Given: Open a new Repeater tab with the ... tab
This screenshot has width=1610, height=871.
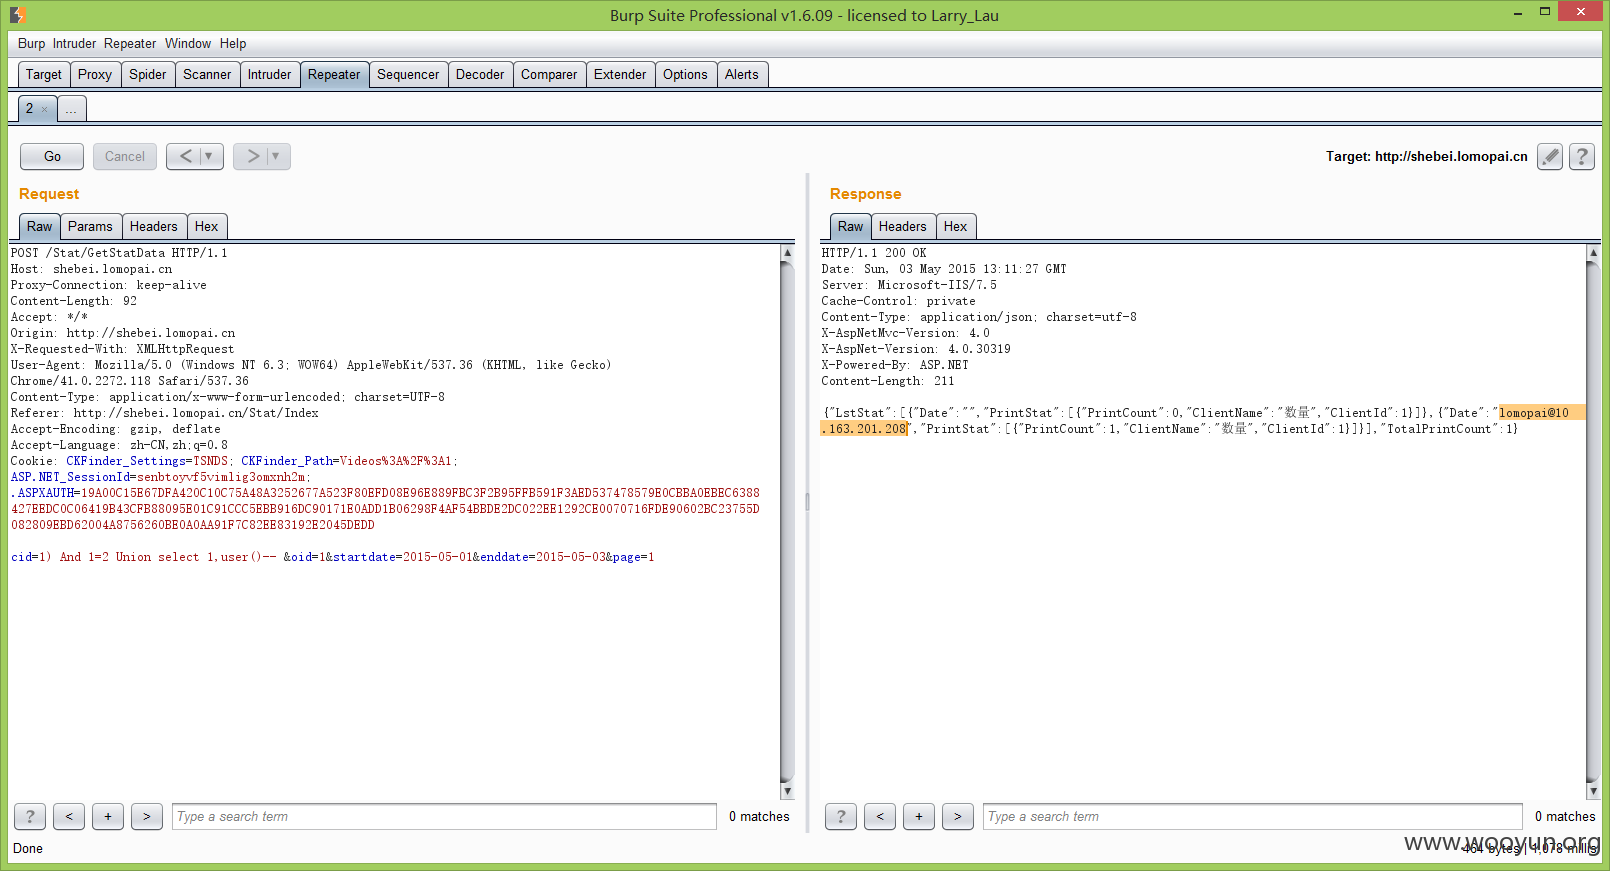Looking at the screenshot, I should click(72, 109).
